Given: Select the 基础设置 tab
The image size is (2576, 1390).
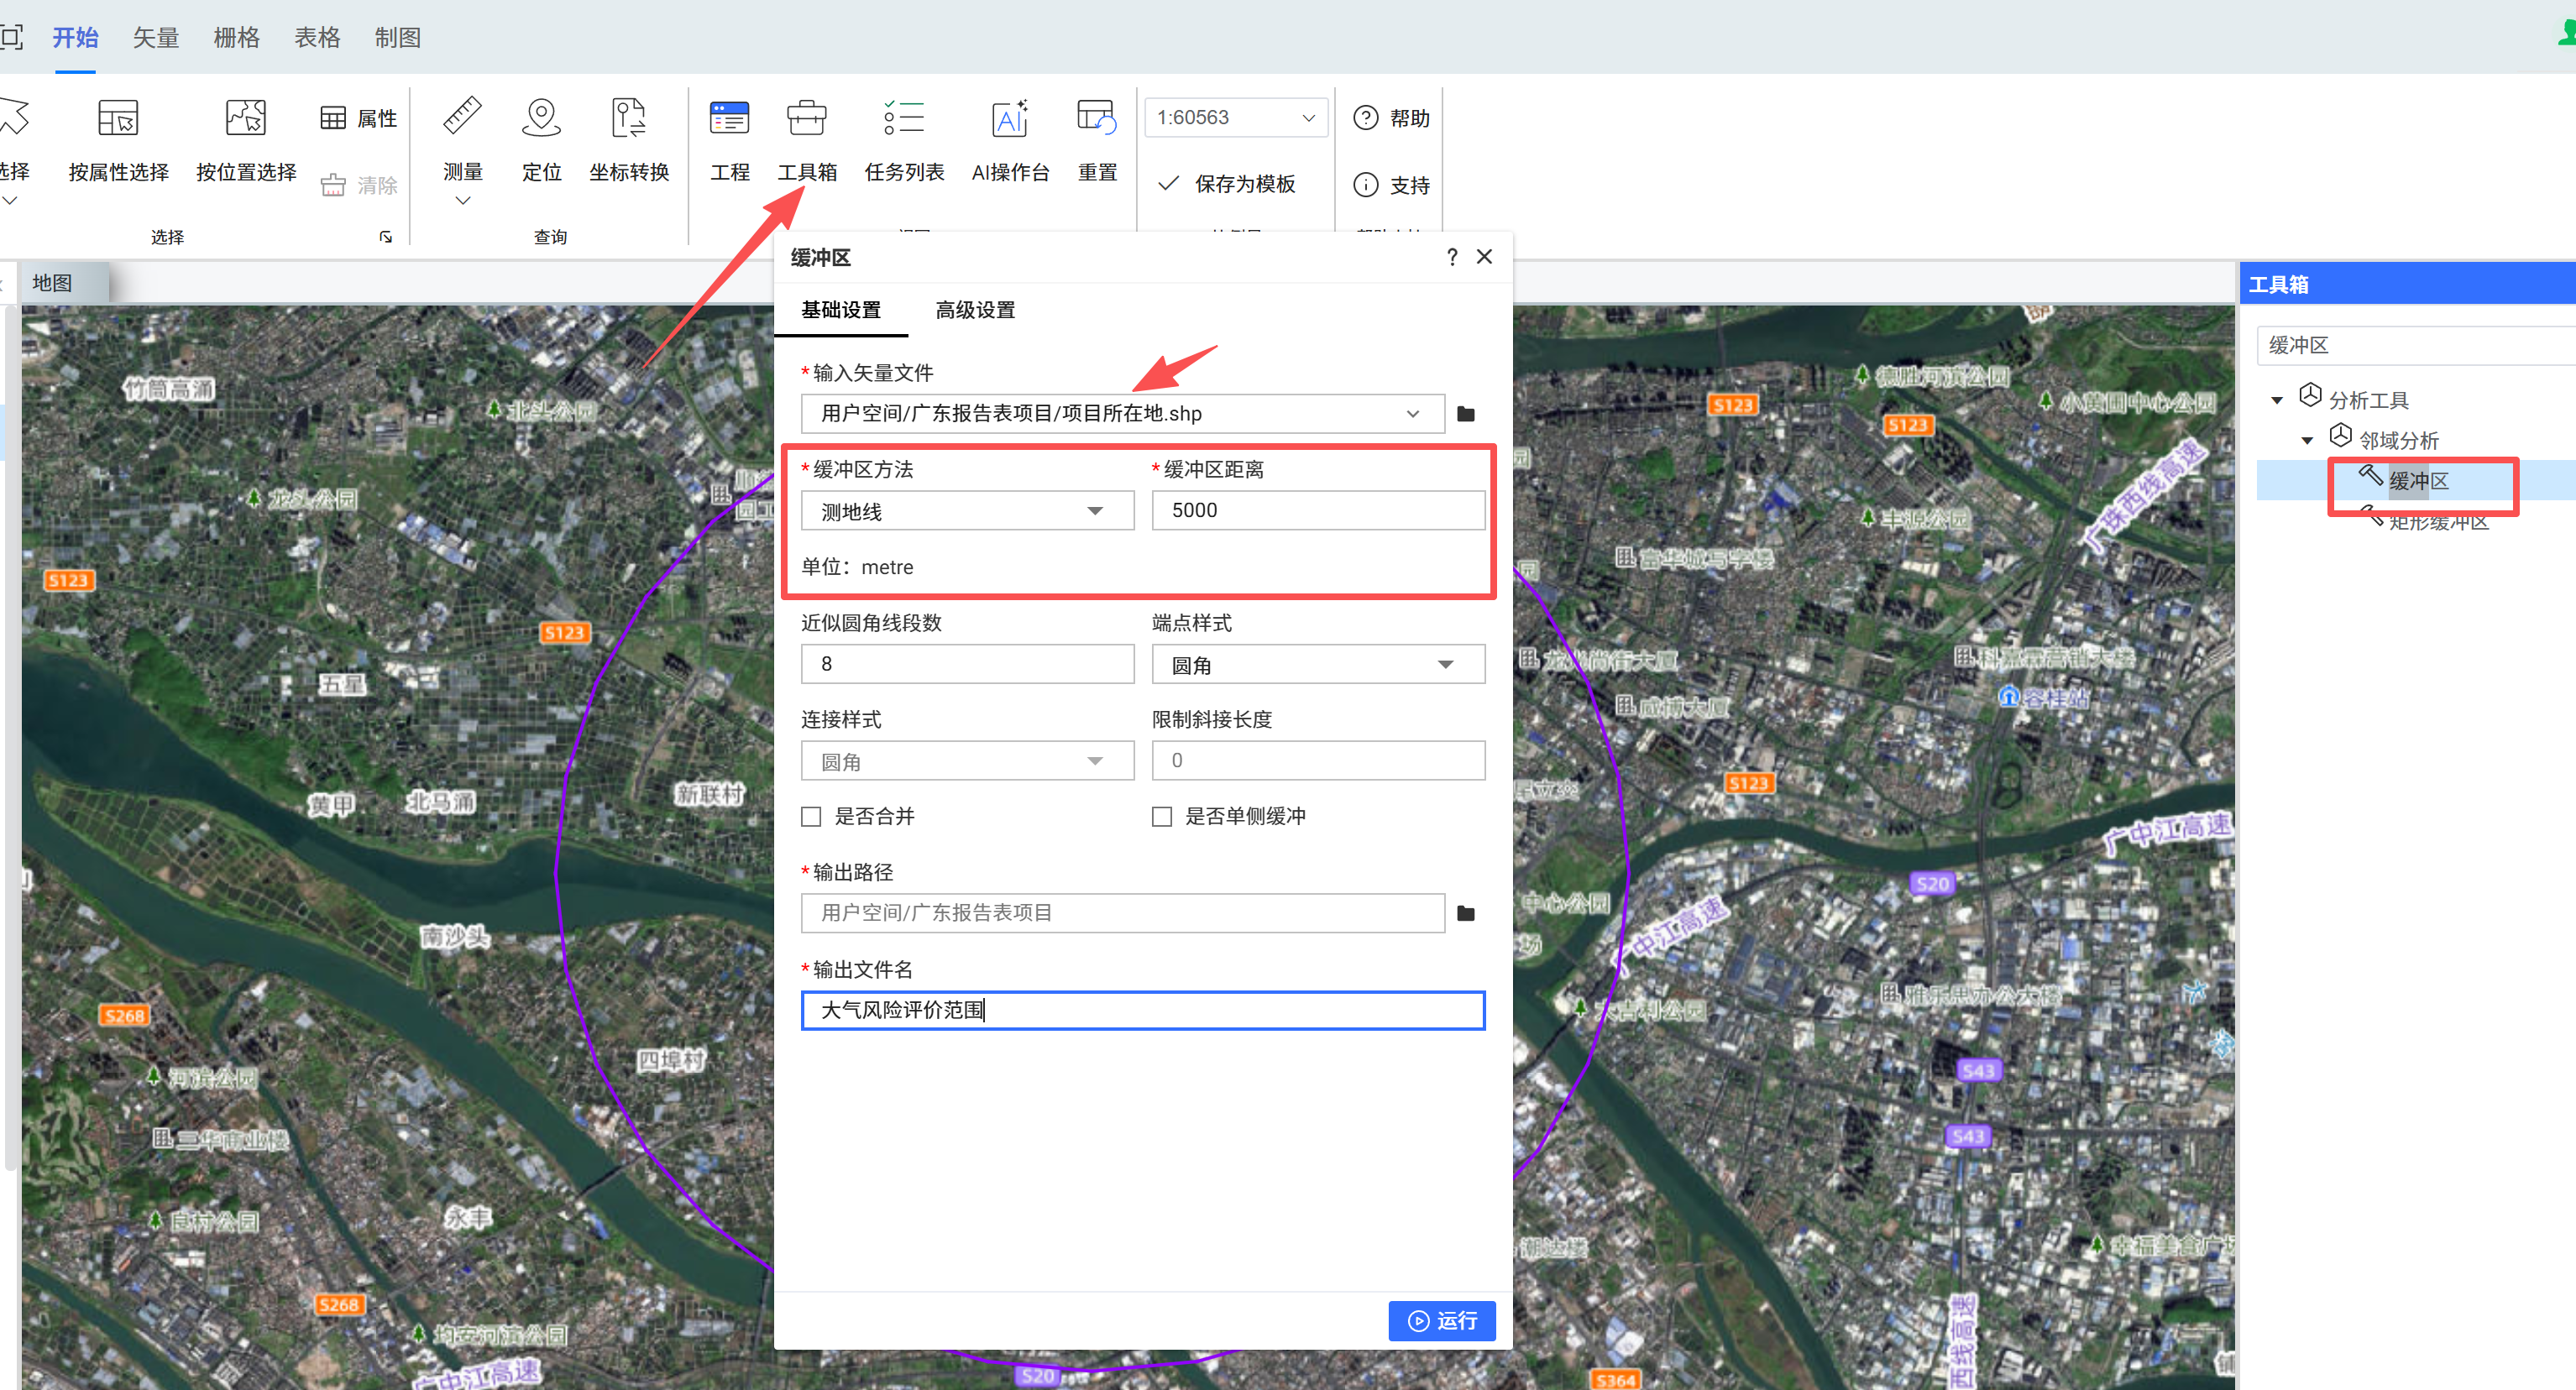Looking at the screenshot, I should tap(841, 310).
